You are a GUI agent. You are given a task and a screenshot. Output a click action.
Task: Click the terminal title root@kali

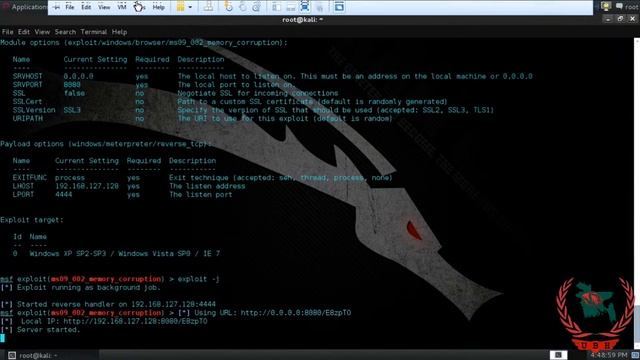pyautogui.click(x=302, y=20)
